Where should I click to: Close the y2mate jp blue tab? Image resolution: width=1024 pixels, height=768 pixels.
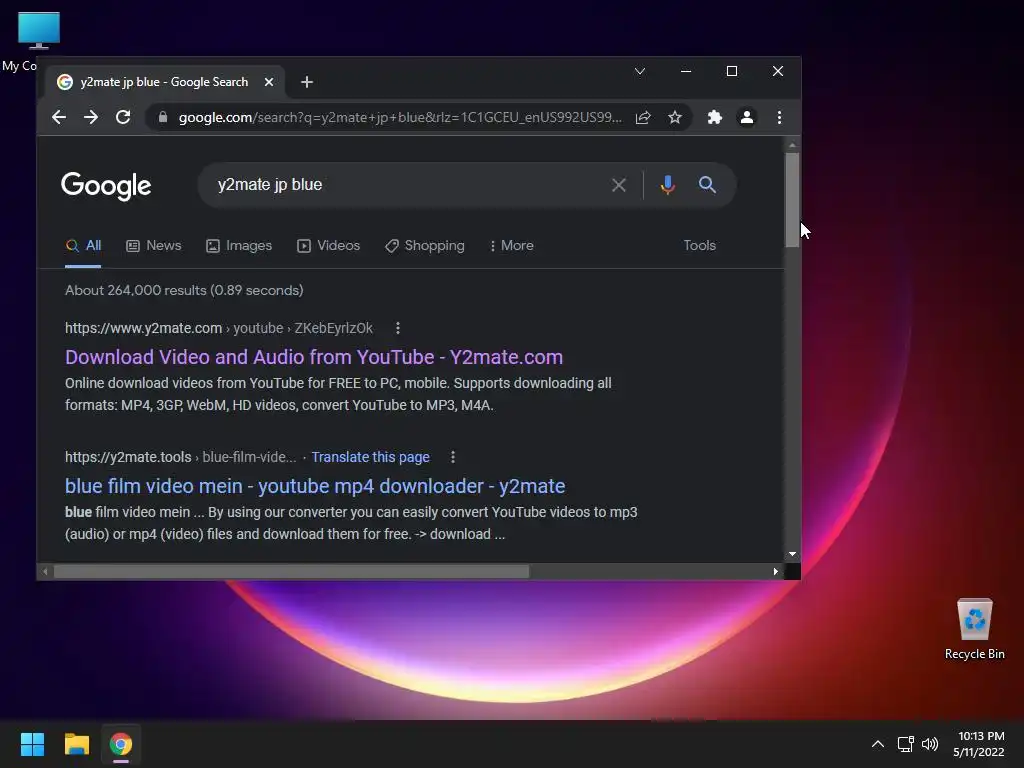269,82
